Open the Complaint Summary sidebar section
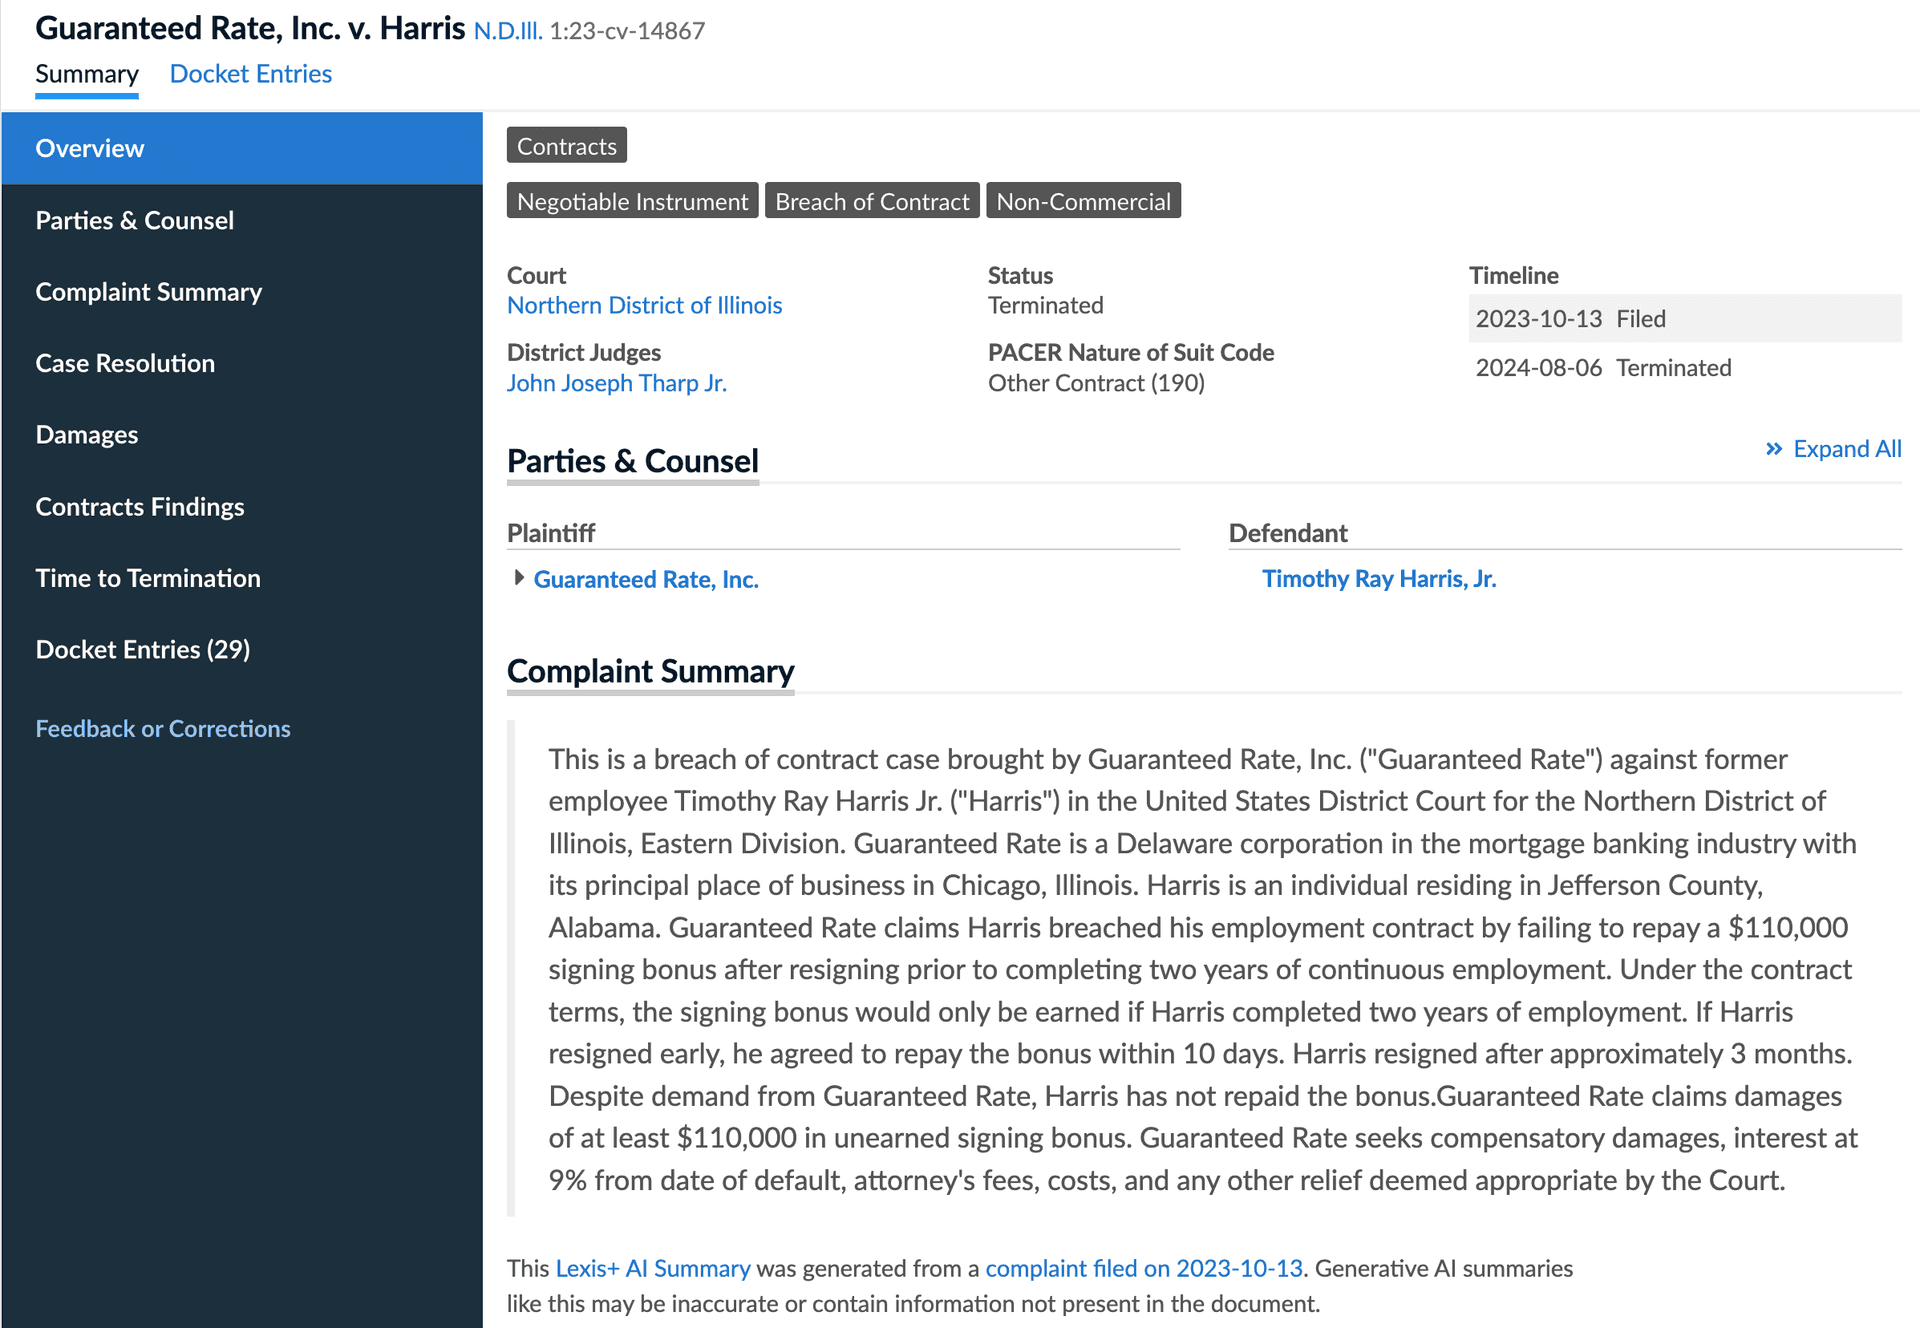This screenshot has height=1328, width=1920. (x=147, y=290)
